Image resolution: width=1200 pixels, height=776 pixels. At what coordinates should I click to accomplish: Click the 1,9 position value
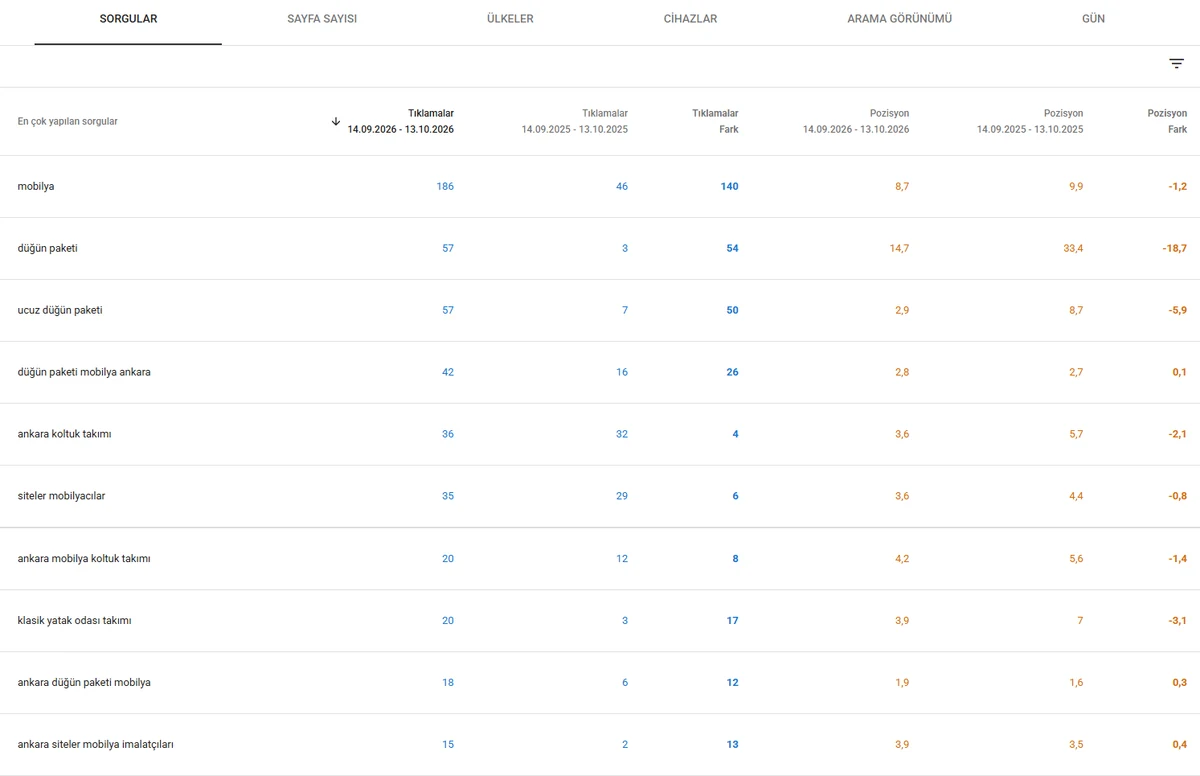click(x=902, y=682)
